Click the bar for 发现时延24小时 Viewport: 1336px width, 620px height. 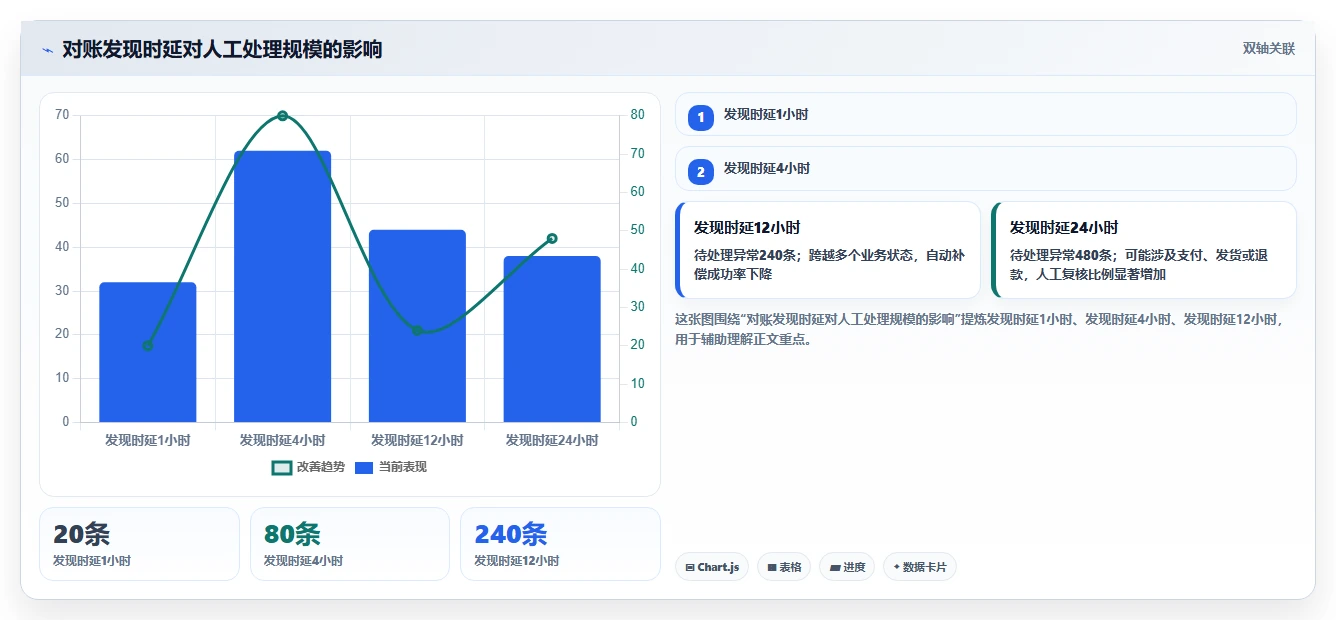(552, 339)
